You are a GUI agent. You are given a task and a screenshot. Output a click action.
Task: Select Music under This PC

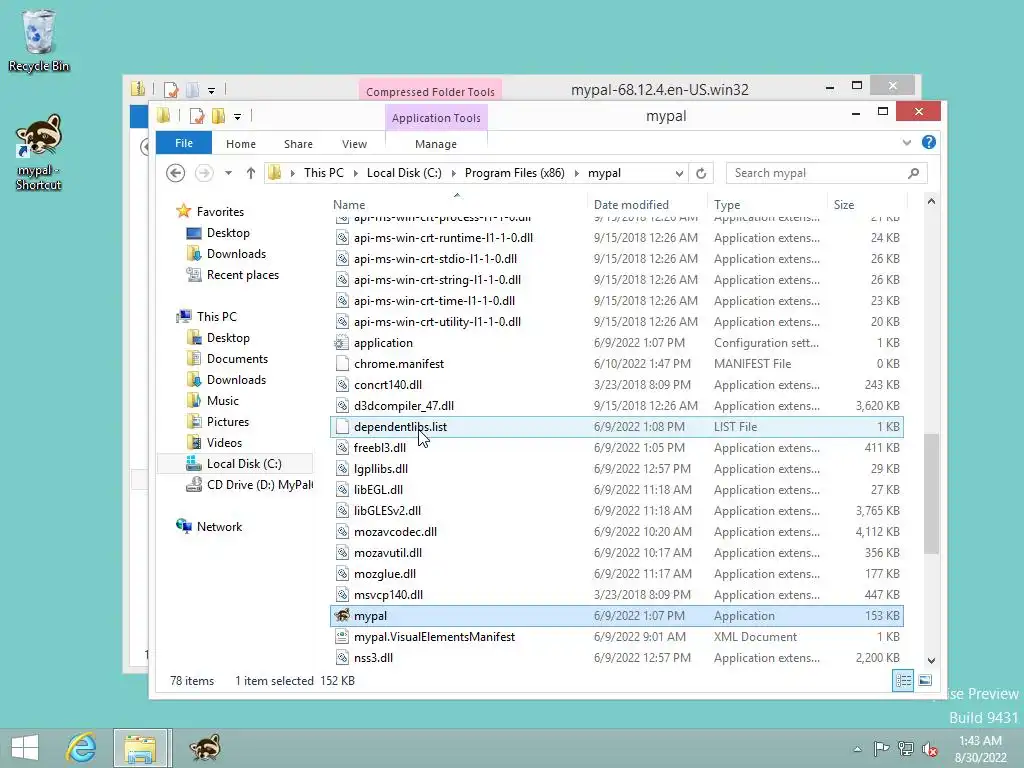(223, 400)
